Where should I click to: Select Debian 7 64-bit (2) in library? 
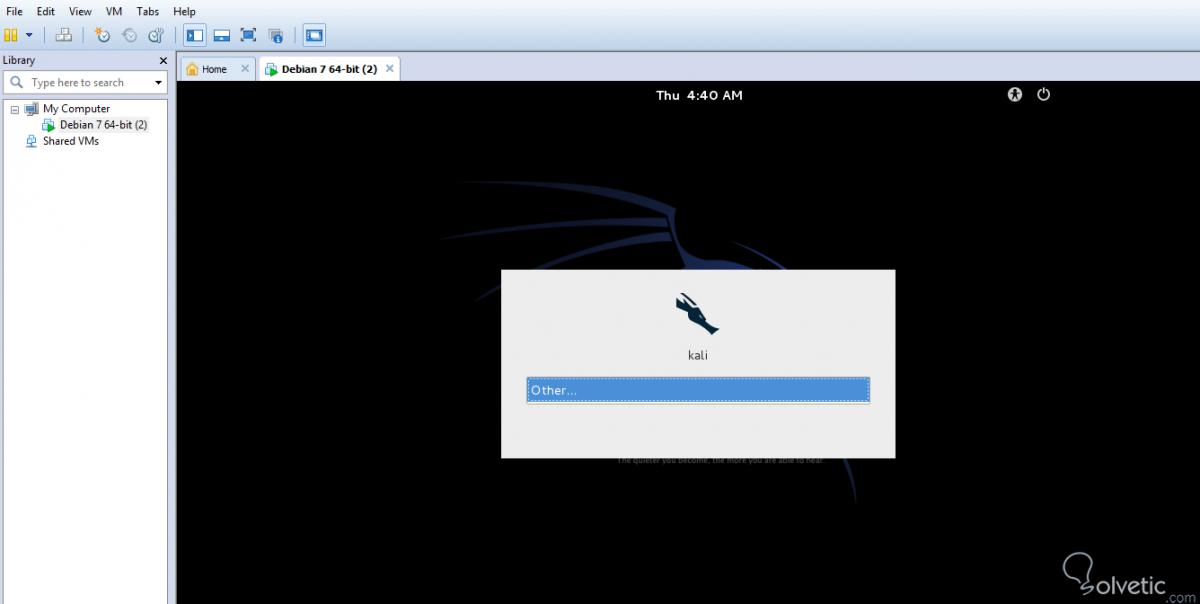[x=103, y=125]
